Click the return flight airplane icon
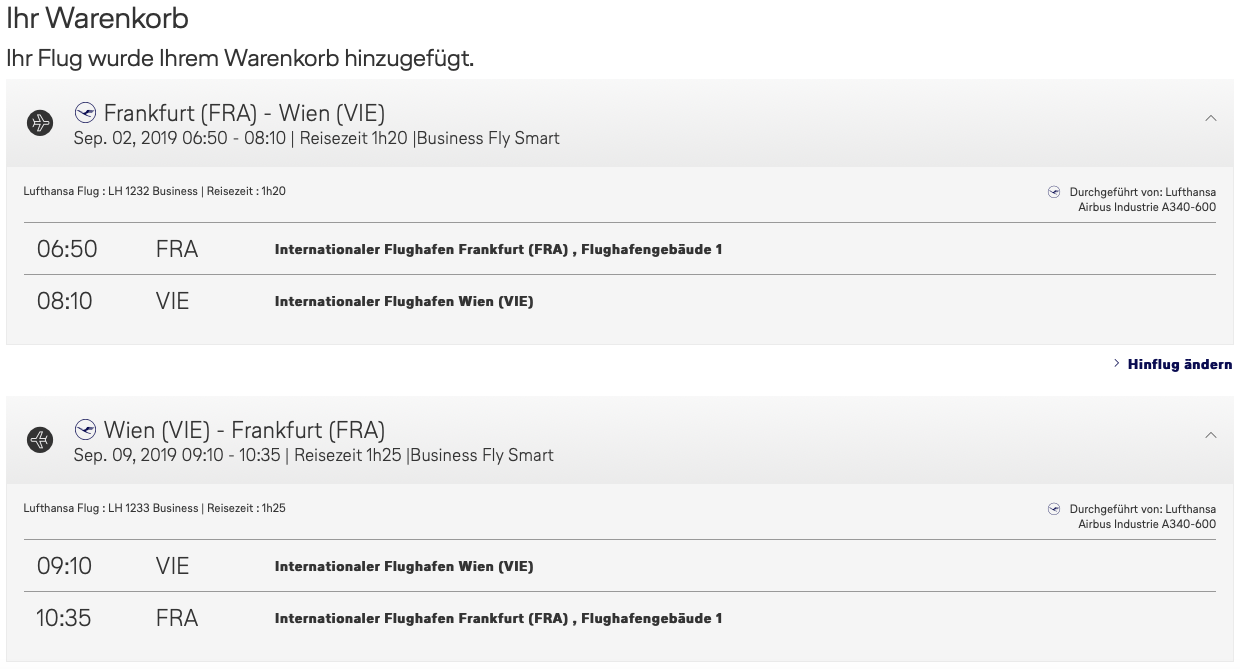Viewport: 1240px width, 669px height. point(40,440)
